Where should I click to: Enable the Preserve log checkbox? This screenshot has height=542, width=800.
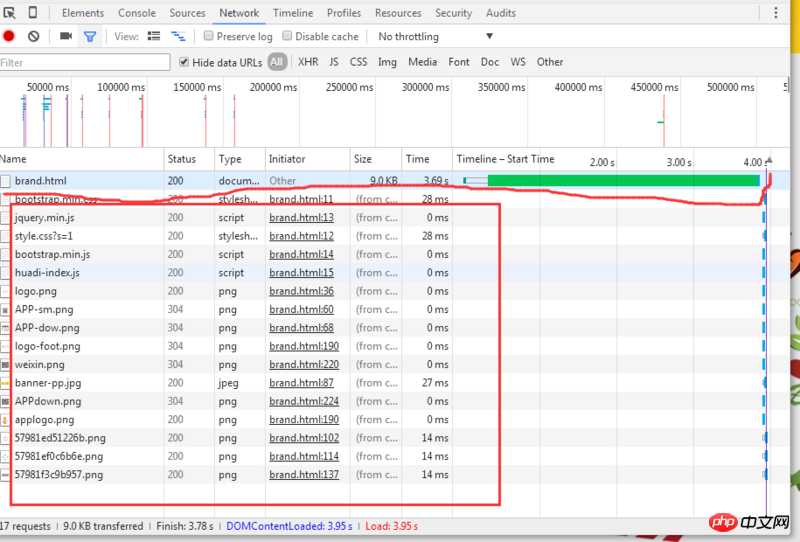208,36
